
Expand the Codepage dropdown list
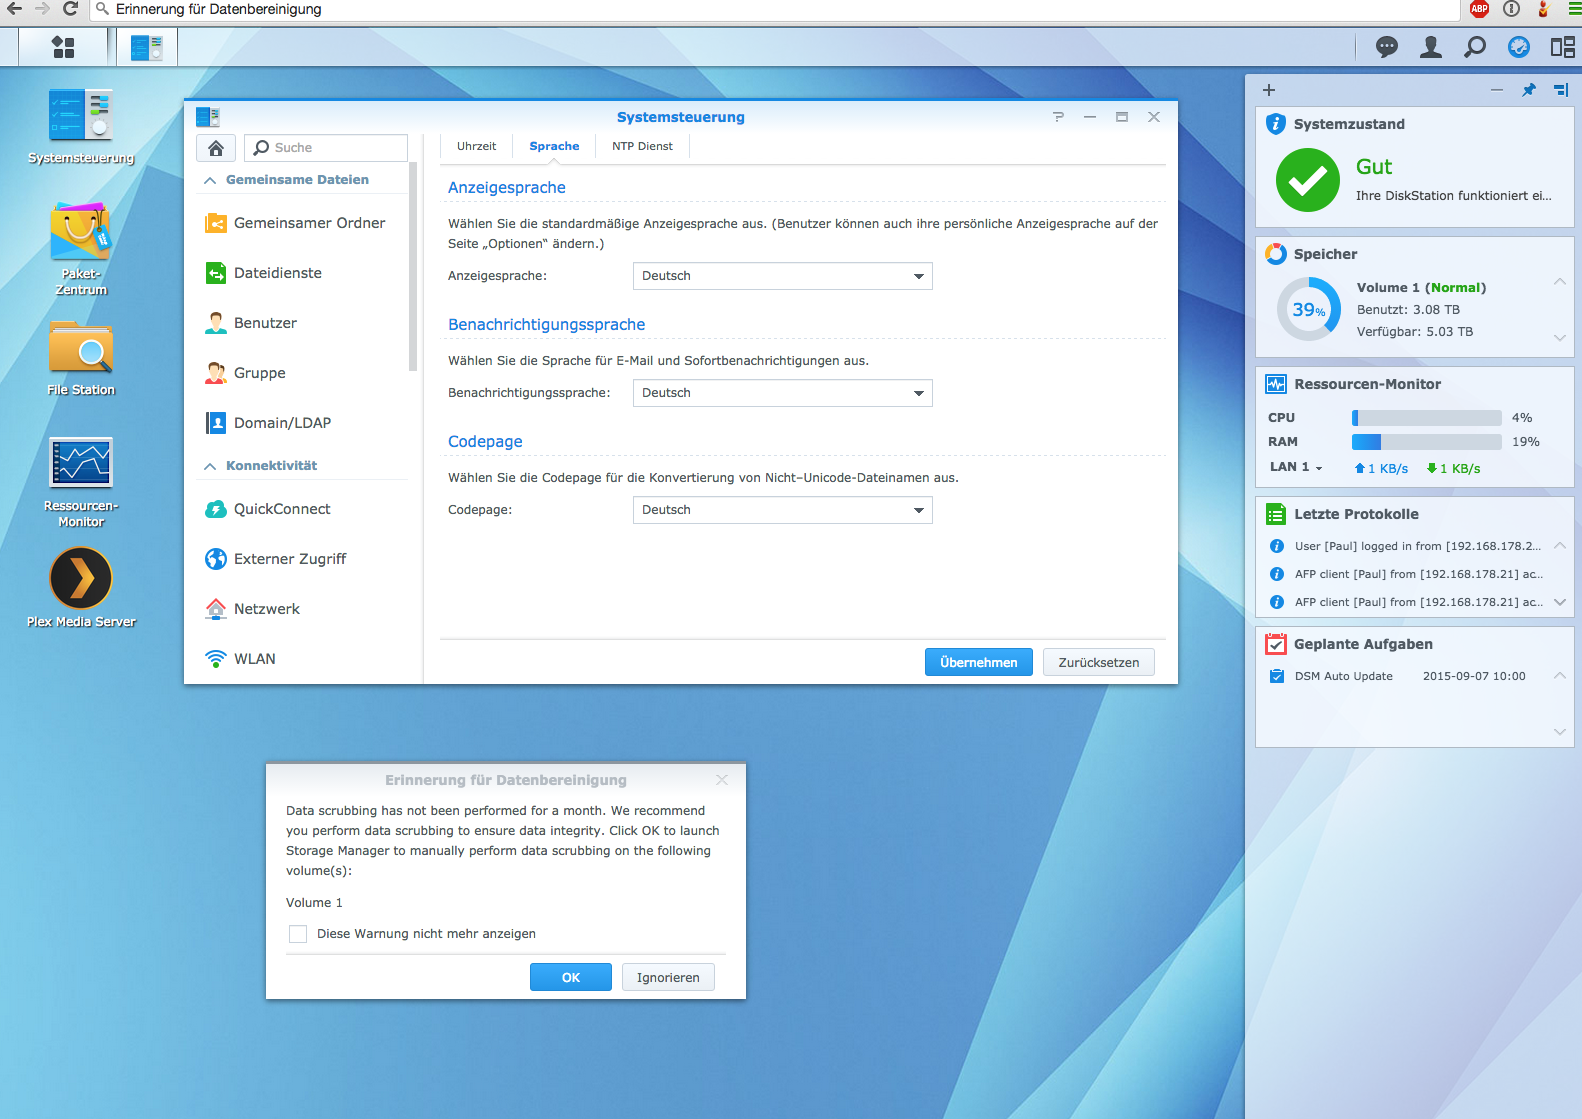click(782, 510)
